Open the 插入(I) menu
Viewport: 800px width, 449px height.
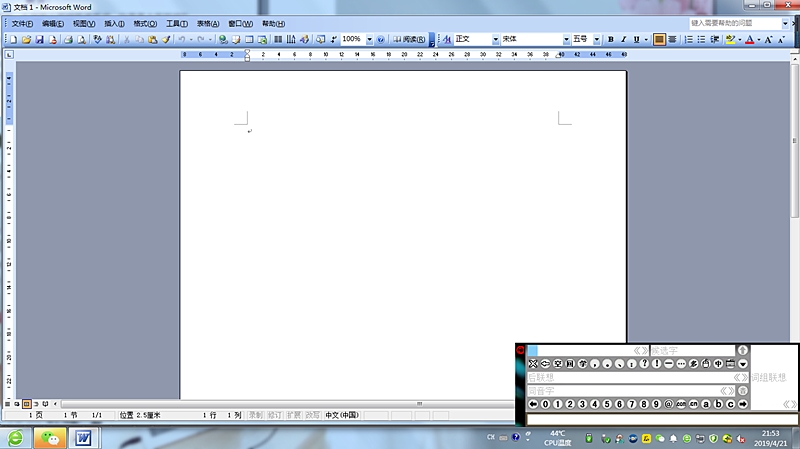tap(116, 23)
